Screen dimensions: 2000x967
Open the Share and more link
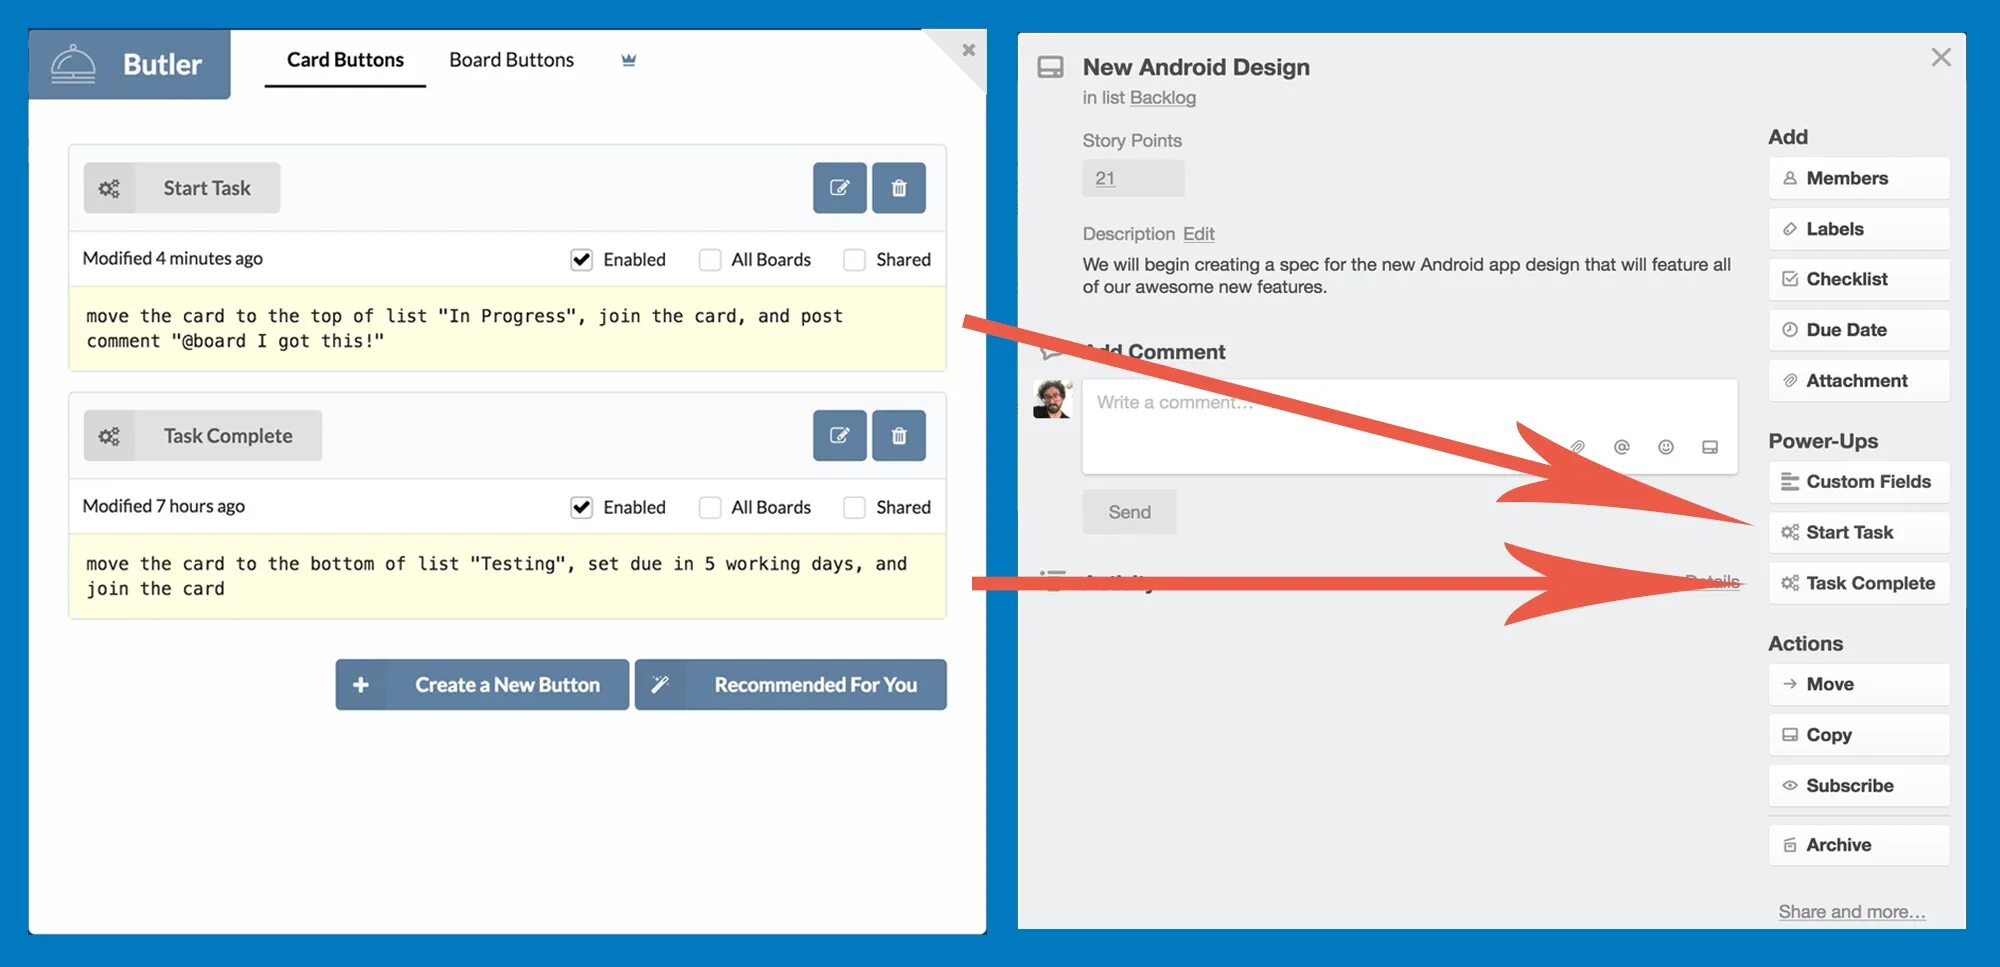click(1852, 912)
